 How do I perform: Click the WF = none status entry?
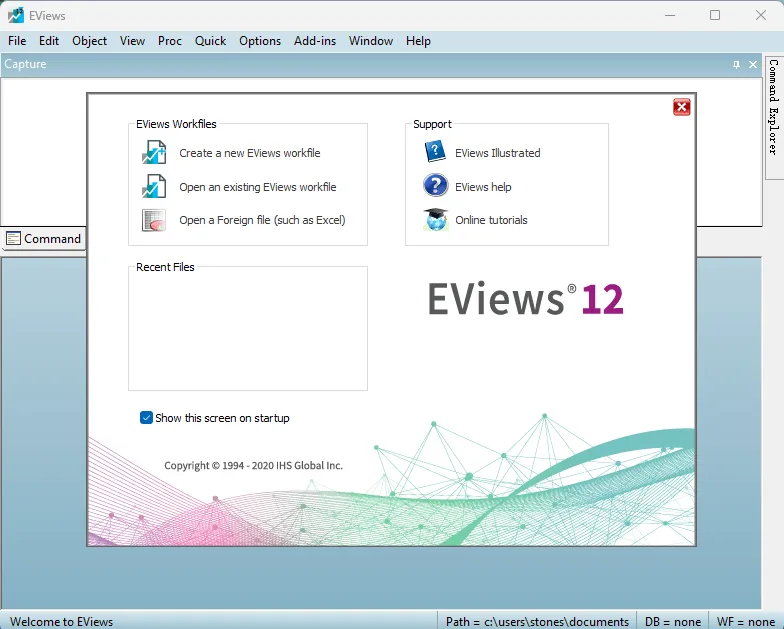tap(746, 622)
